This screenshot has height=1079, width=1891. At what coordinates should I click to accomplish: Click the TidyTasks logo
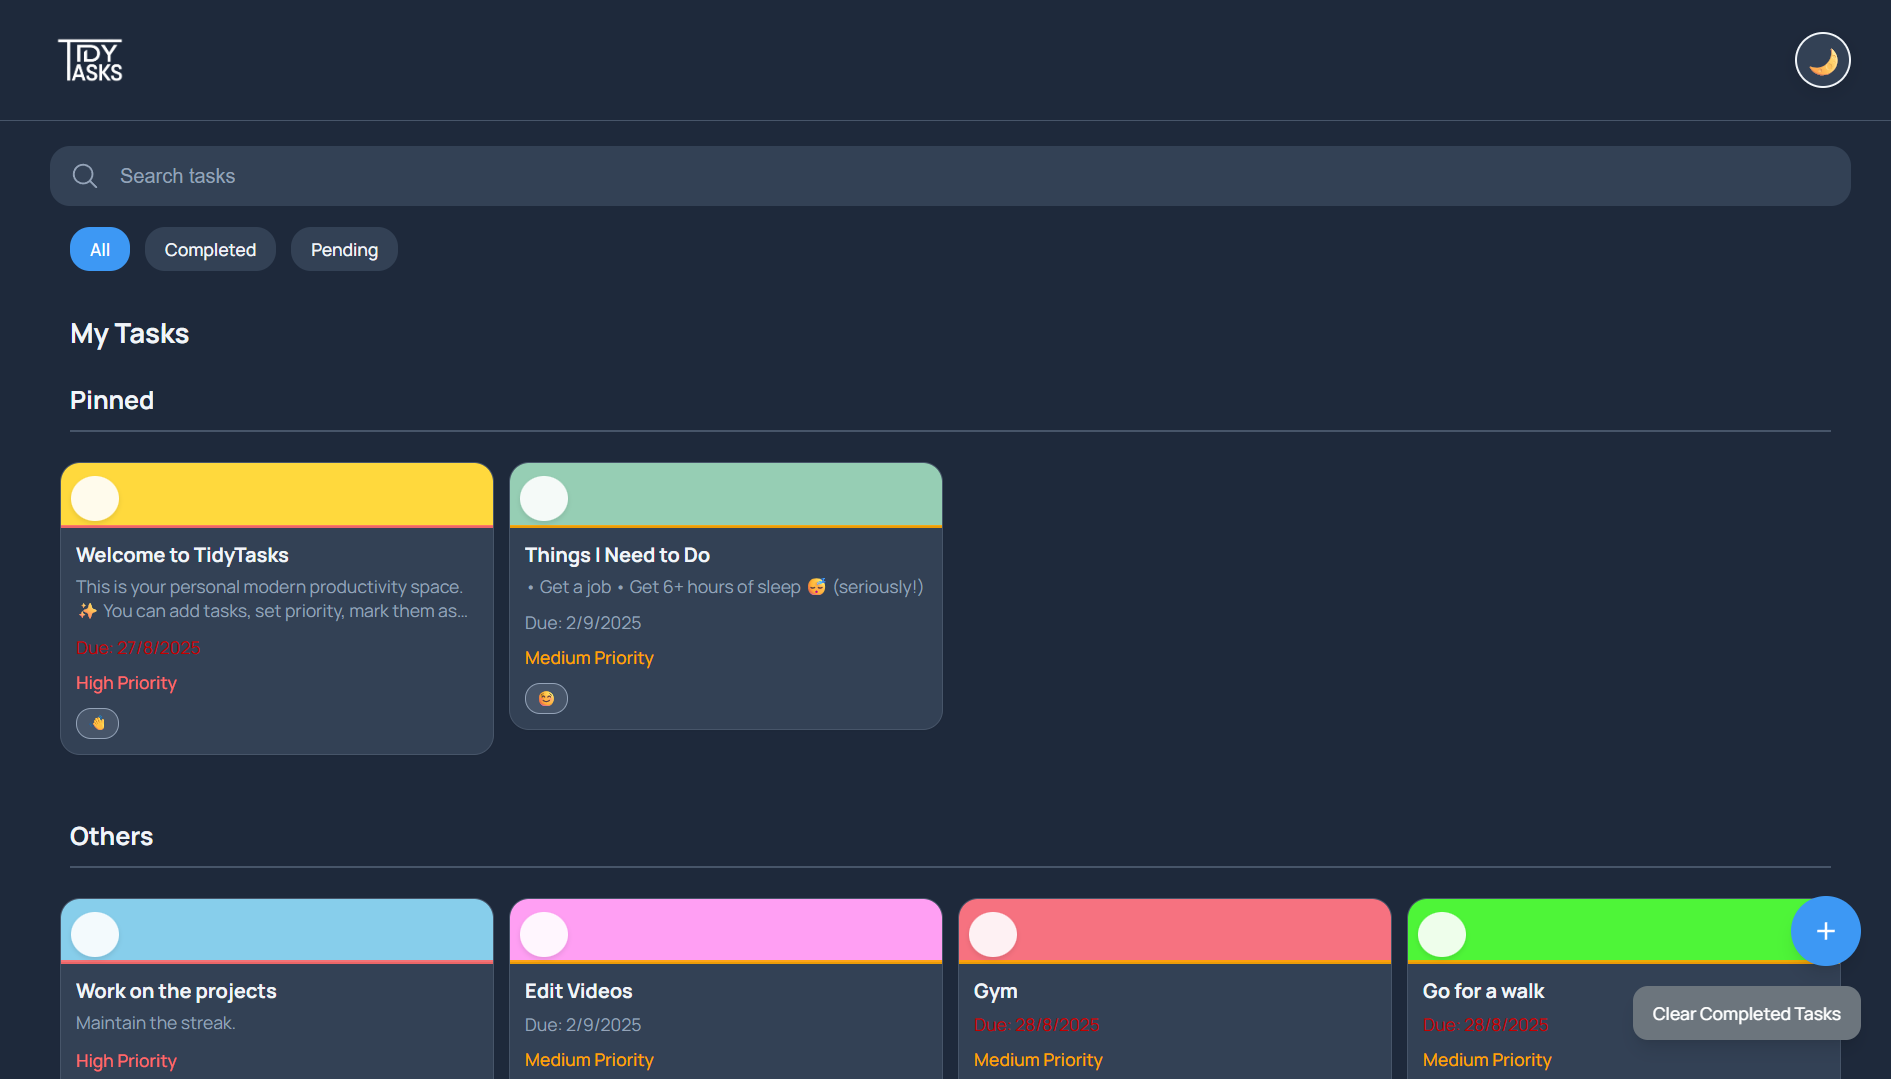point(90,60)
